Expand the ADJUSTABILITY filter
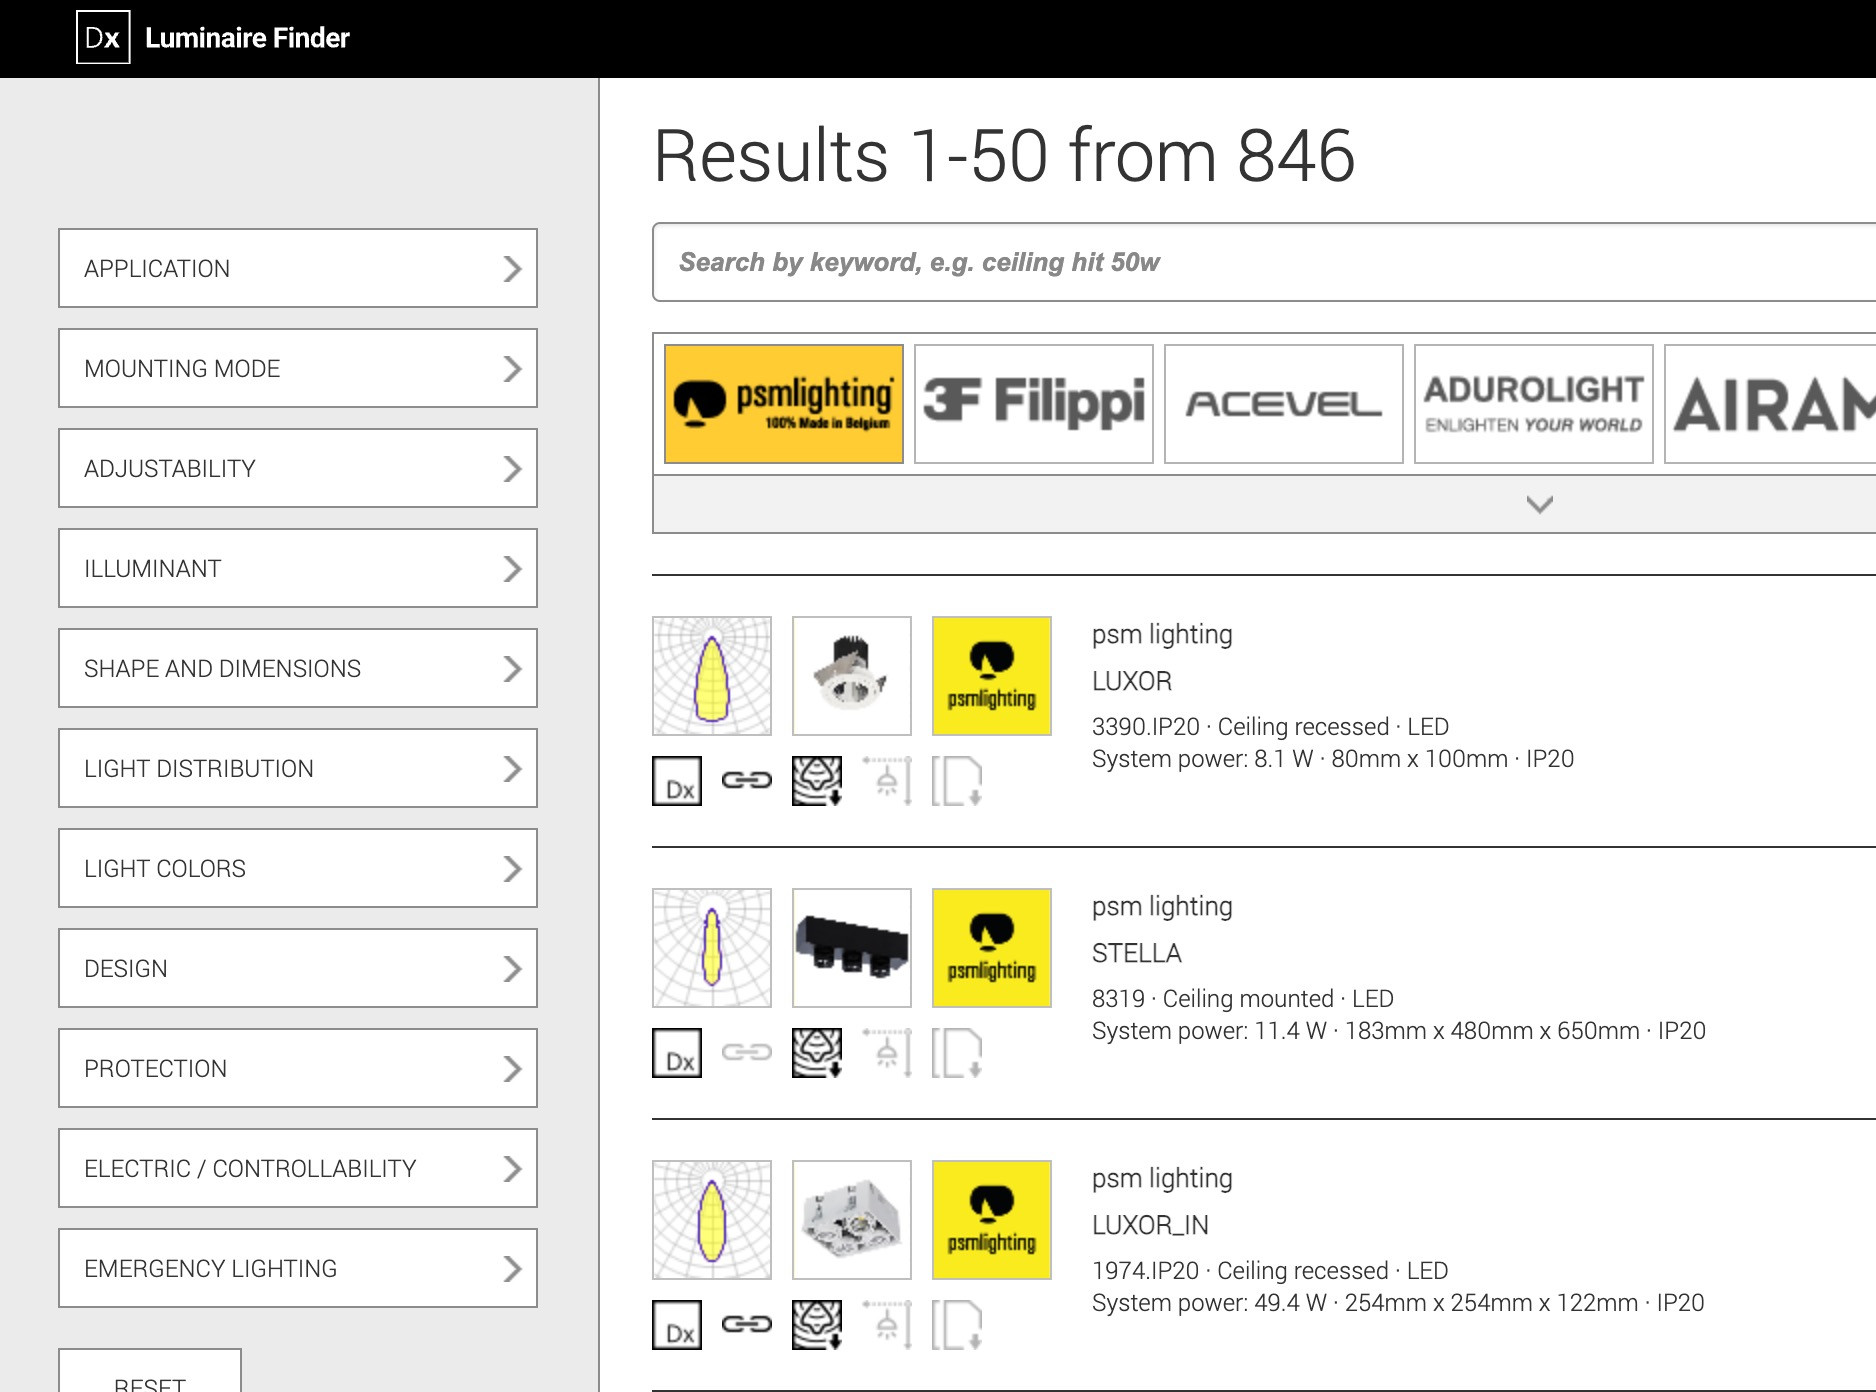1876x1392 pixels. pos(298,468)
